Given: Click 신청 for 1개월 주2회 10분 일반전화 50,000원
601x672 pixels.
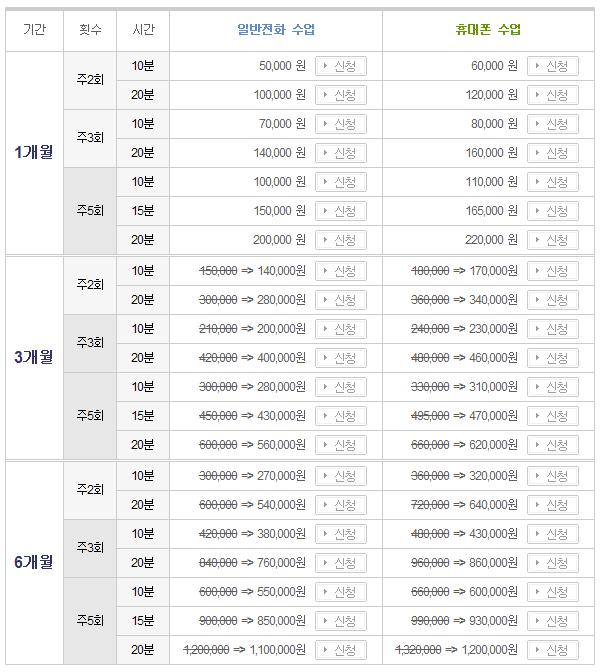Looking at the screenshot, I should 341,66.
